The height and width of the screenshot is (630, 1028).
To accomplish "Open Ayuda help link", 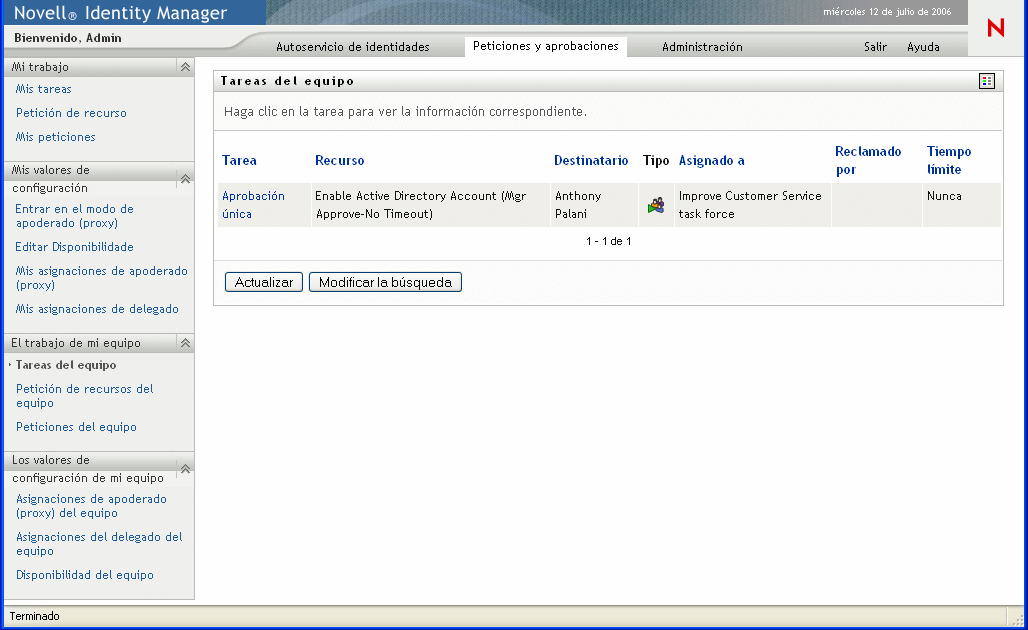I will pyautogui.click(x=923, y=47).
